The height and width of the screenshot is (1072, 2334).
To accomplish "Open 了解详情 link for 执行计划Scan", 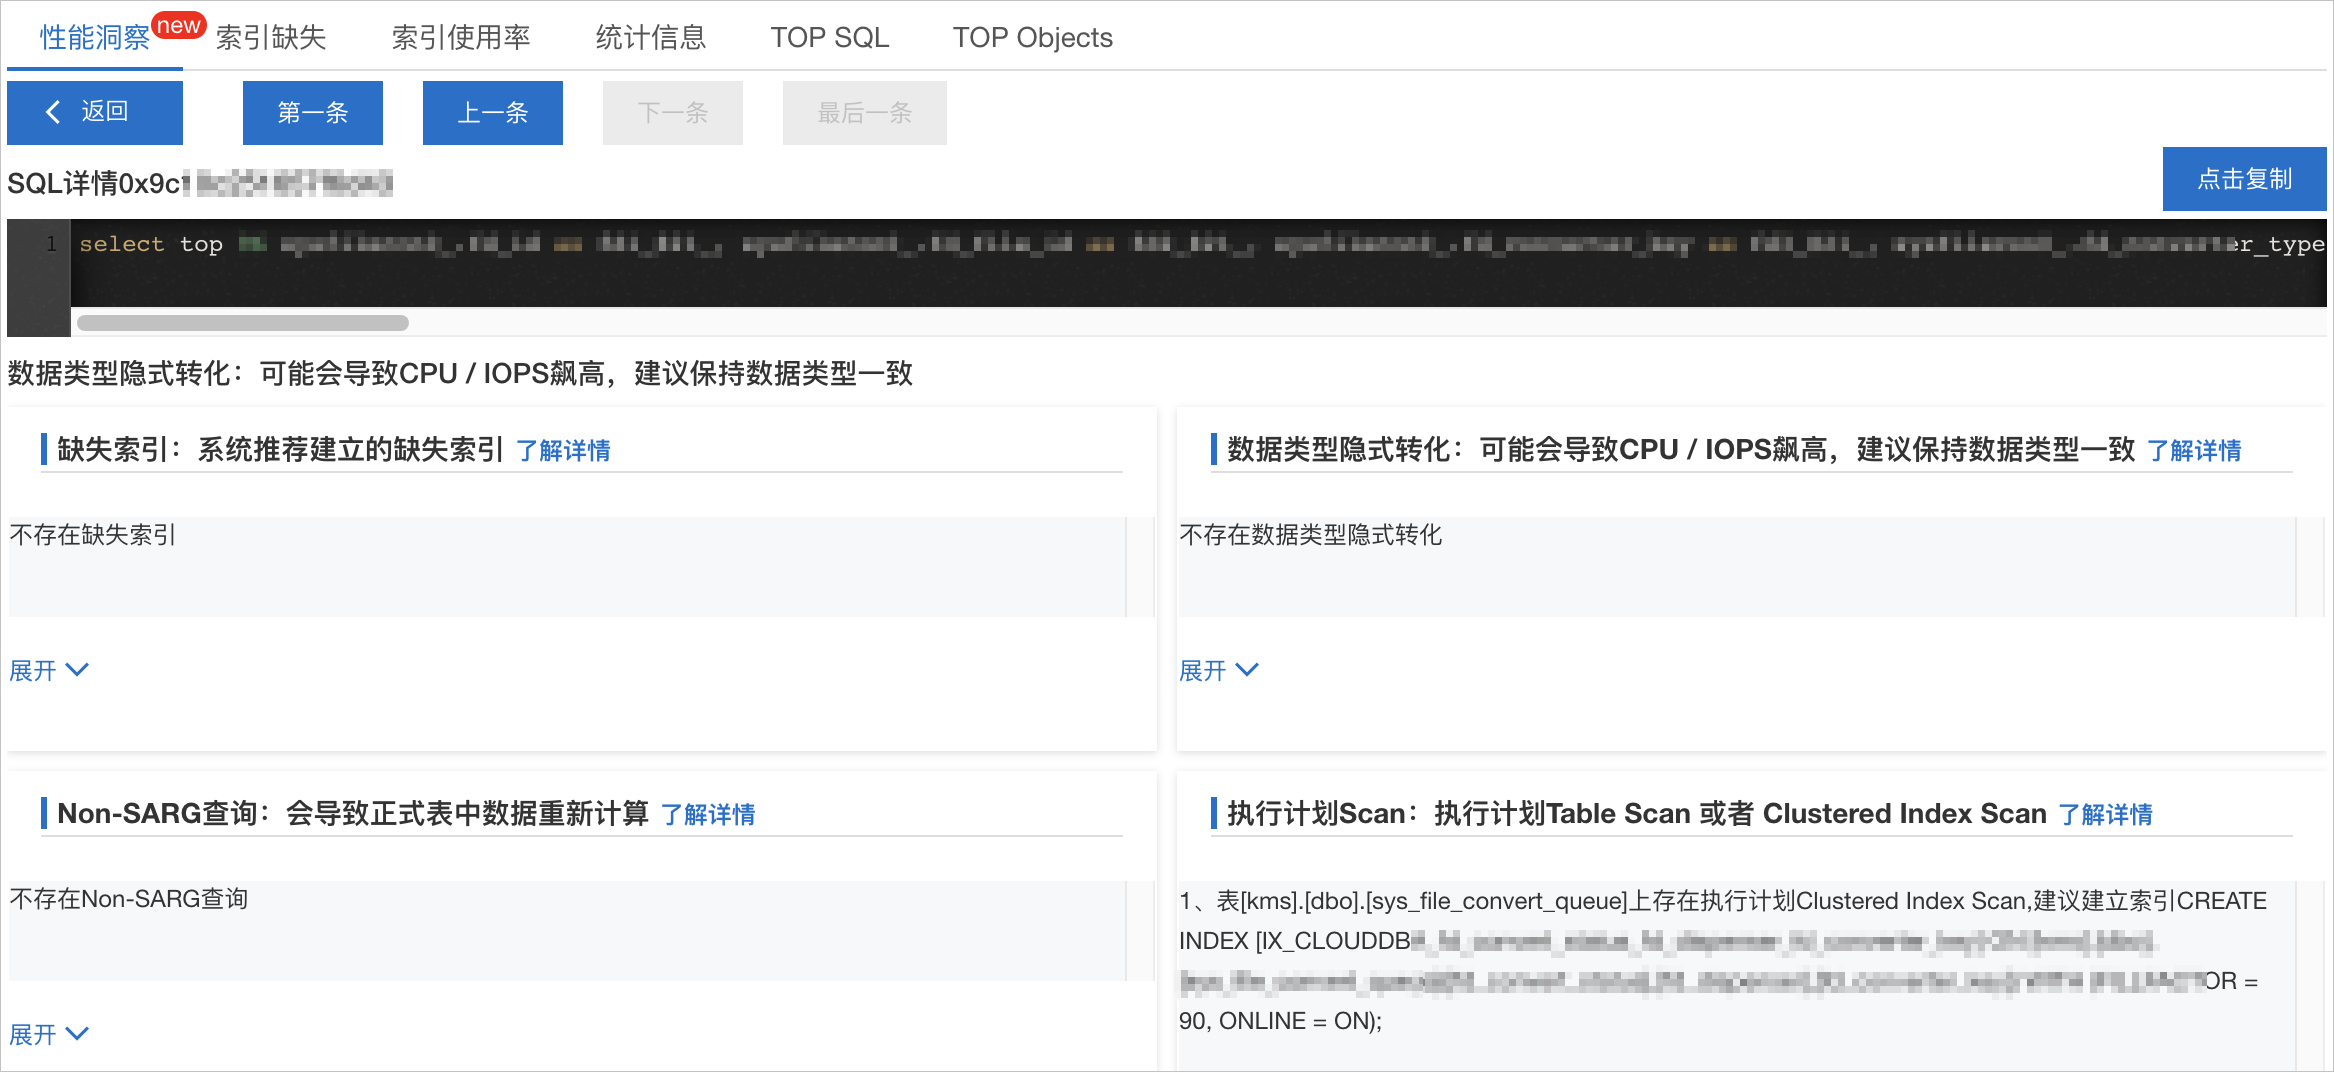I will point(2106,814).
